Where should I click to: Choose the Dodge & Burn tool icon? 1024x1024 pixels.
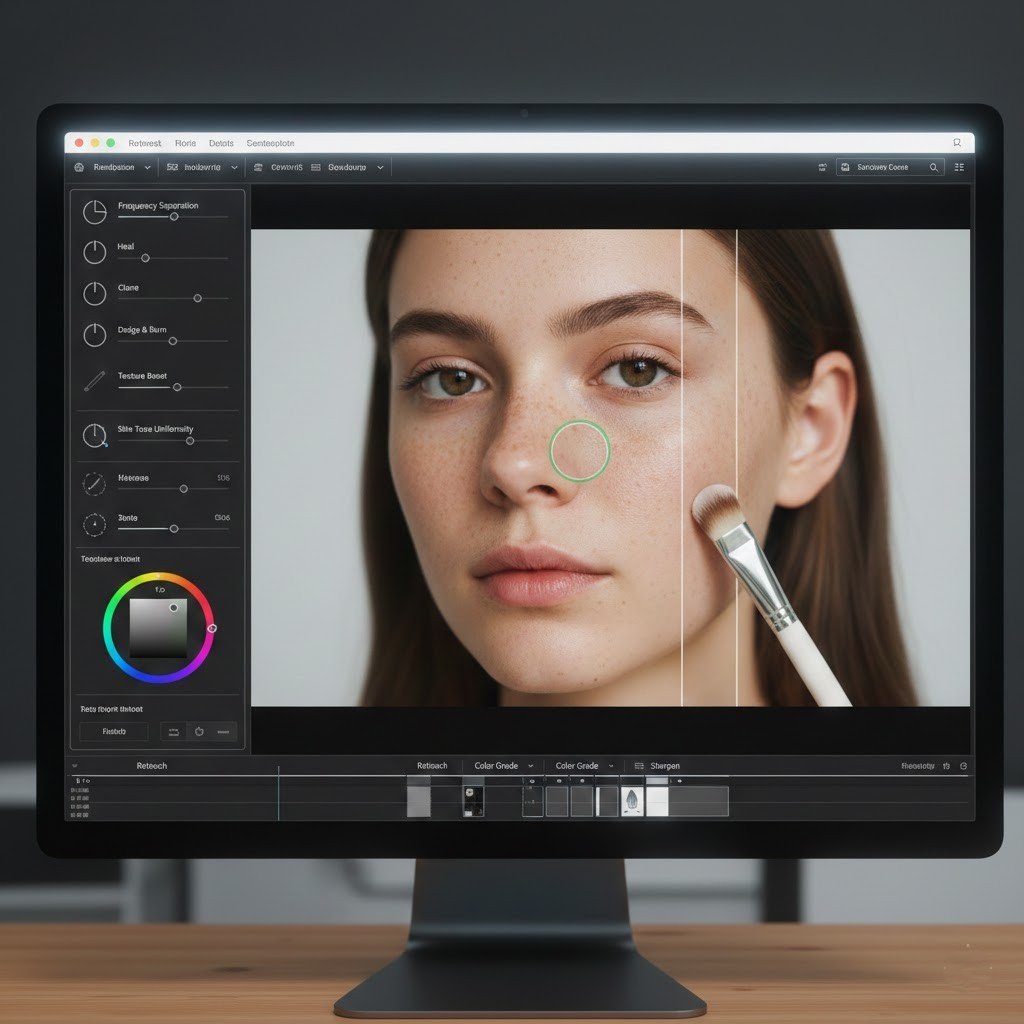[x=94, y=335]
